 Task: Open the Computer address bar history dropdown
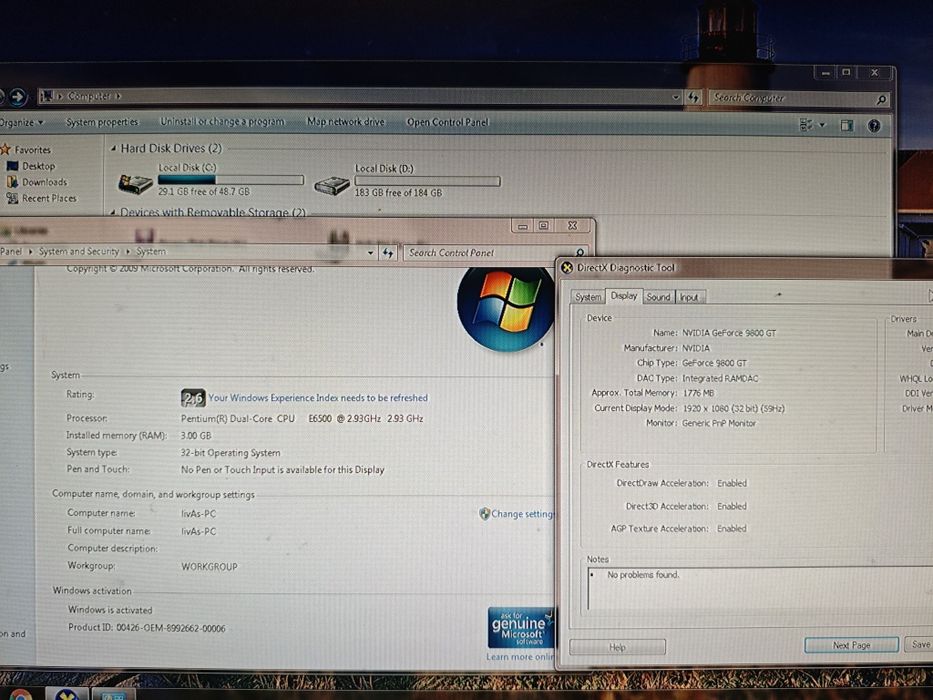tap(675, 97)
